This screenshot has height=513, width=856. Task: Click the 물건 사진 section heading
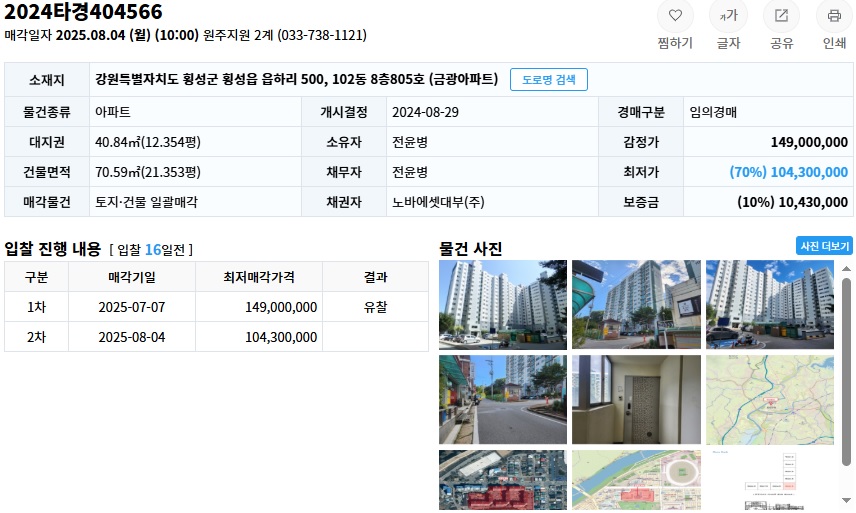pyautogui.click(x=471, y=249)
